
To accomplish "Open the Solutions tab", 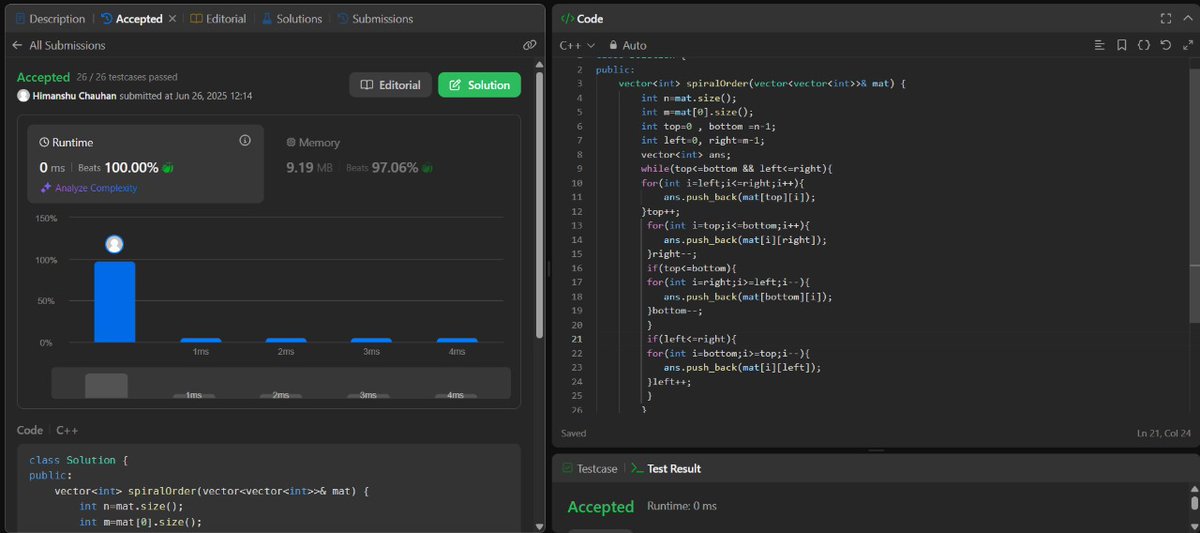I will click(292, 19).
